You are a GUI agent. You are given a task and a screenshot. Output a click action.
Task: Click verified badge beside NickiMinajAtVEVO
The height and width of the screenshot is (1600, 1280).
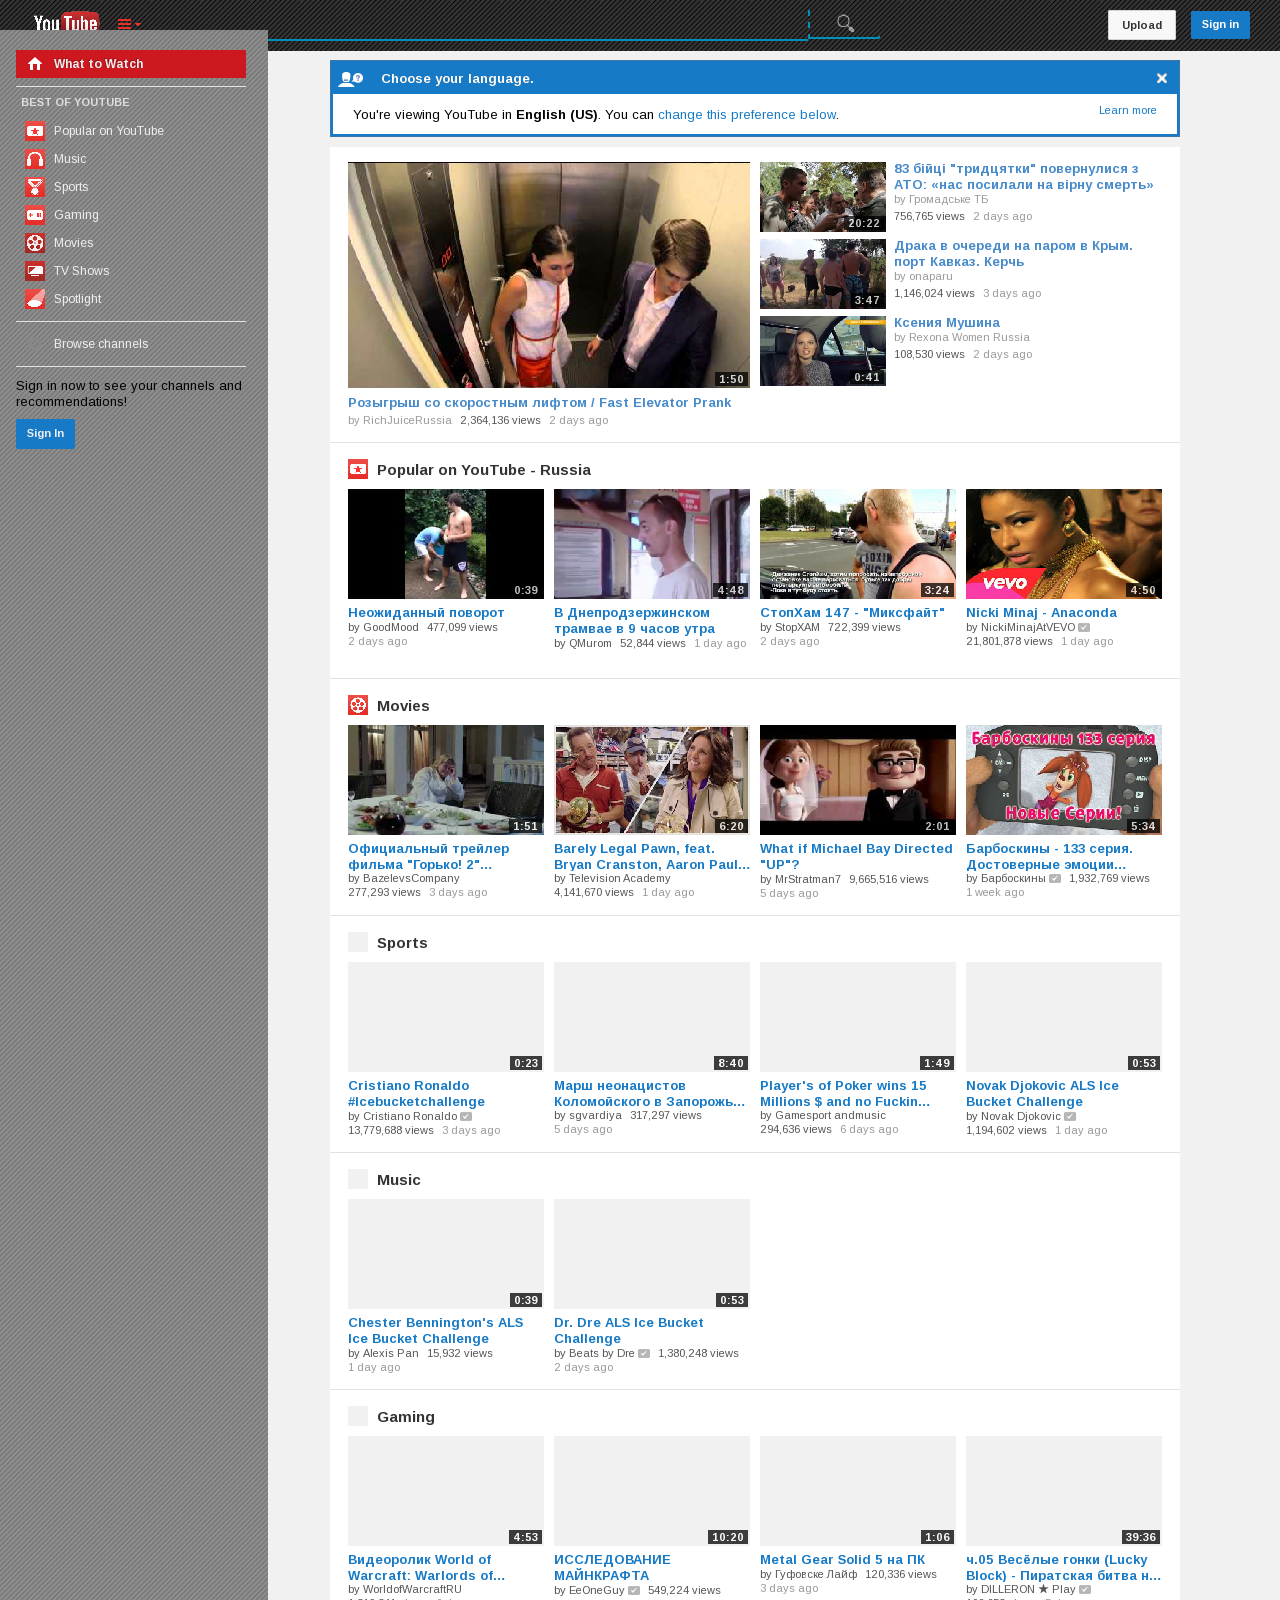(1084, 628)
